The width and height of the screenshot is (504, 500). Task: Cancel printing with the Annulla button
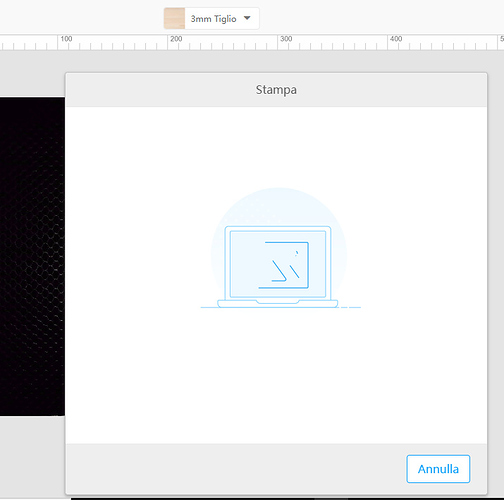coord(438,469)
